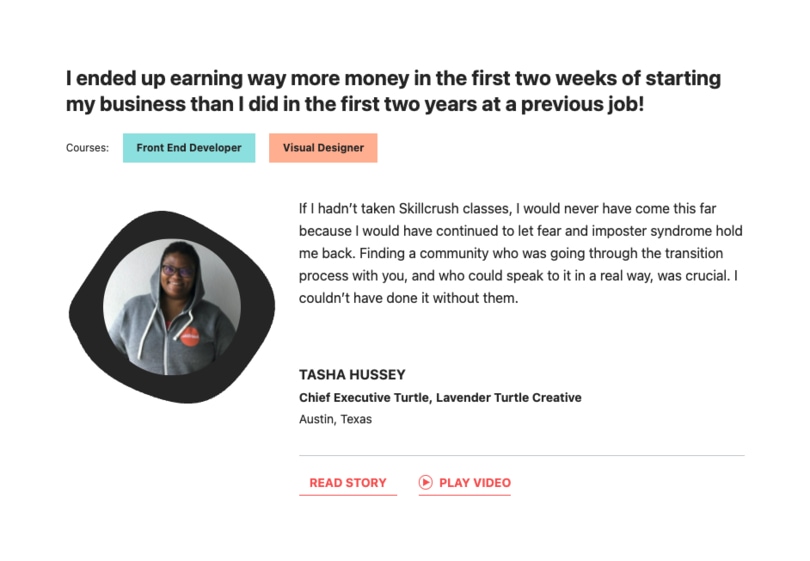Click the horizontal divider above Read Story

click(x=521, y=456)
